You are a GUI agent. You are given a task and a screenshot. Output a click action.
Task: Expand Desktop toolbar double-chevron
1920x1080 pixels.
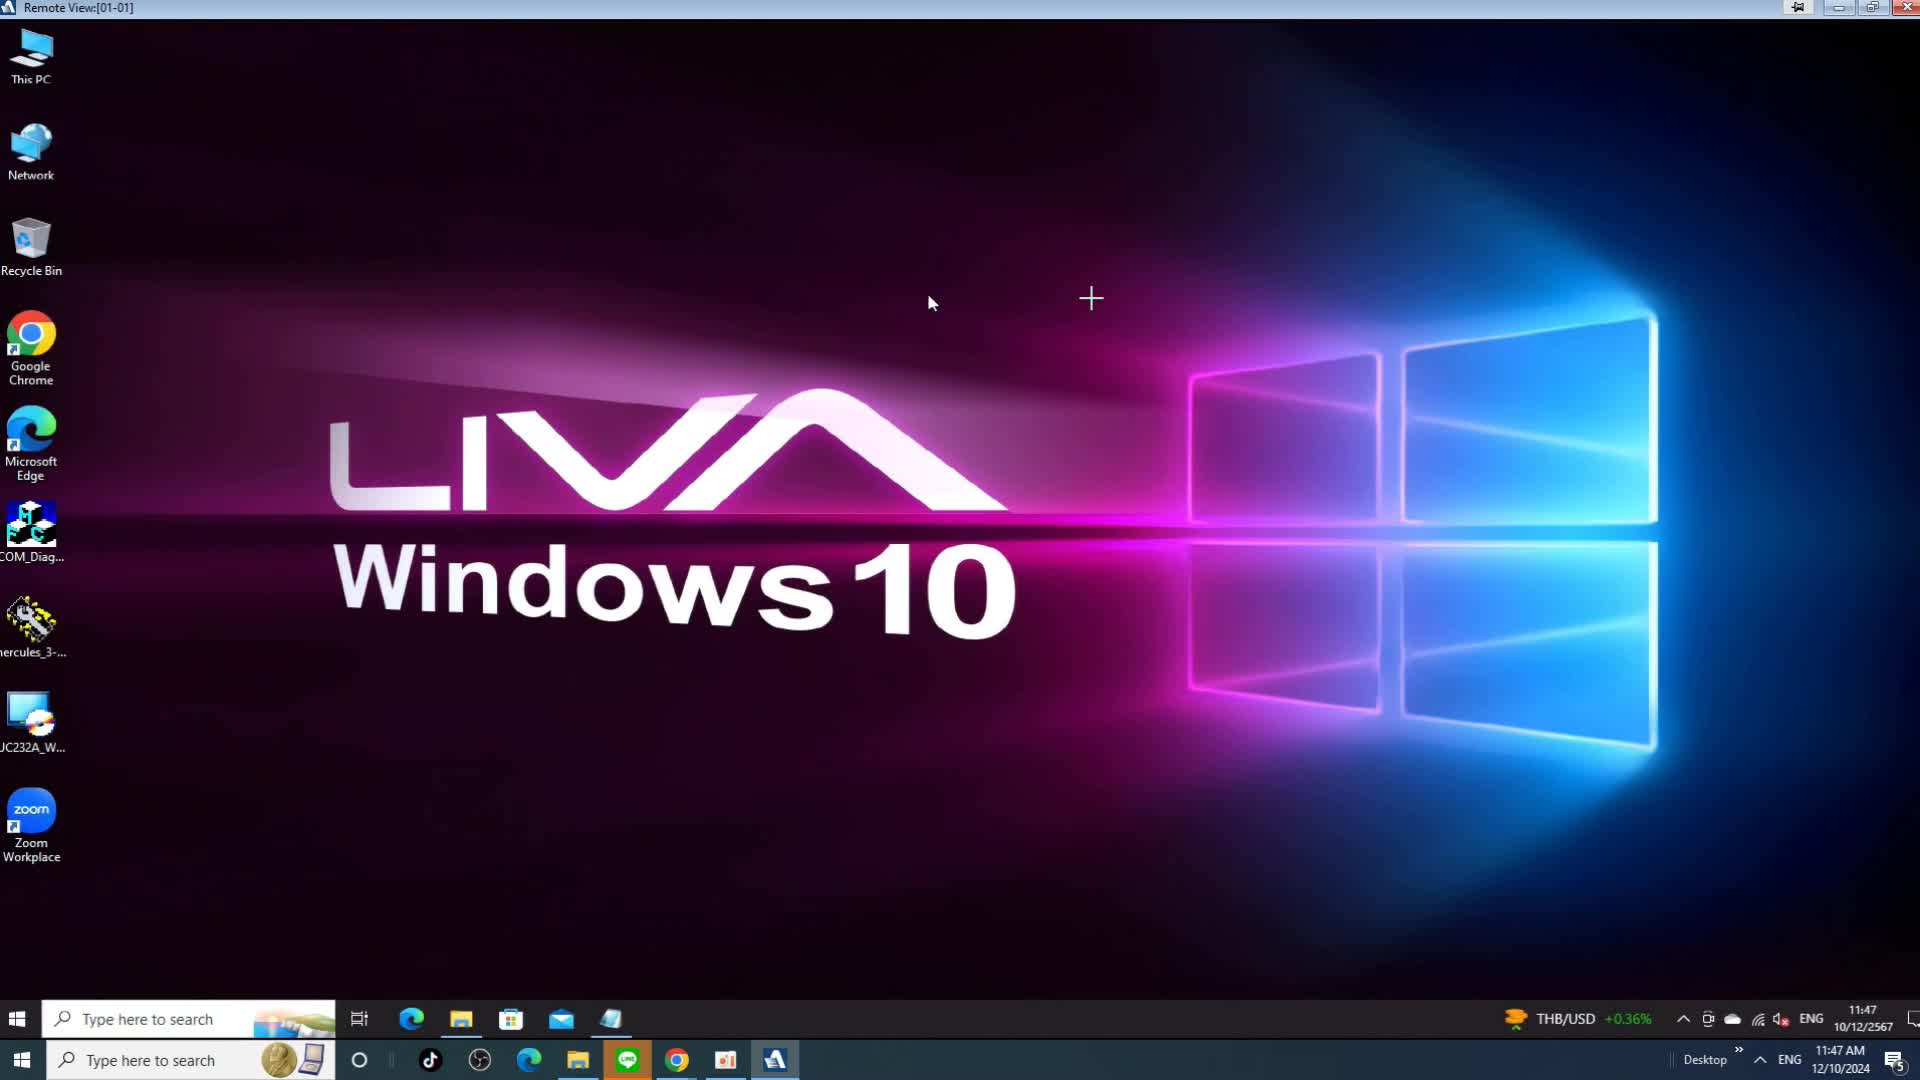coord(1739,1050)
